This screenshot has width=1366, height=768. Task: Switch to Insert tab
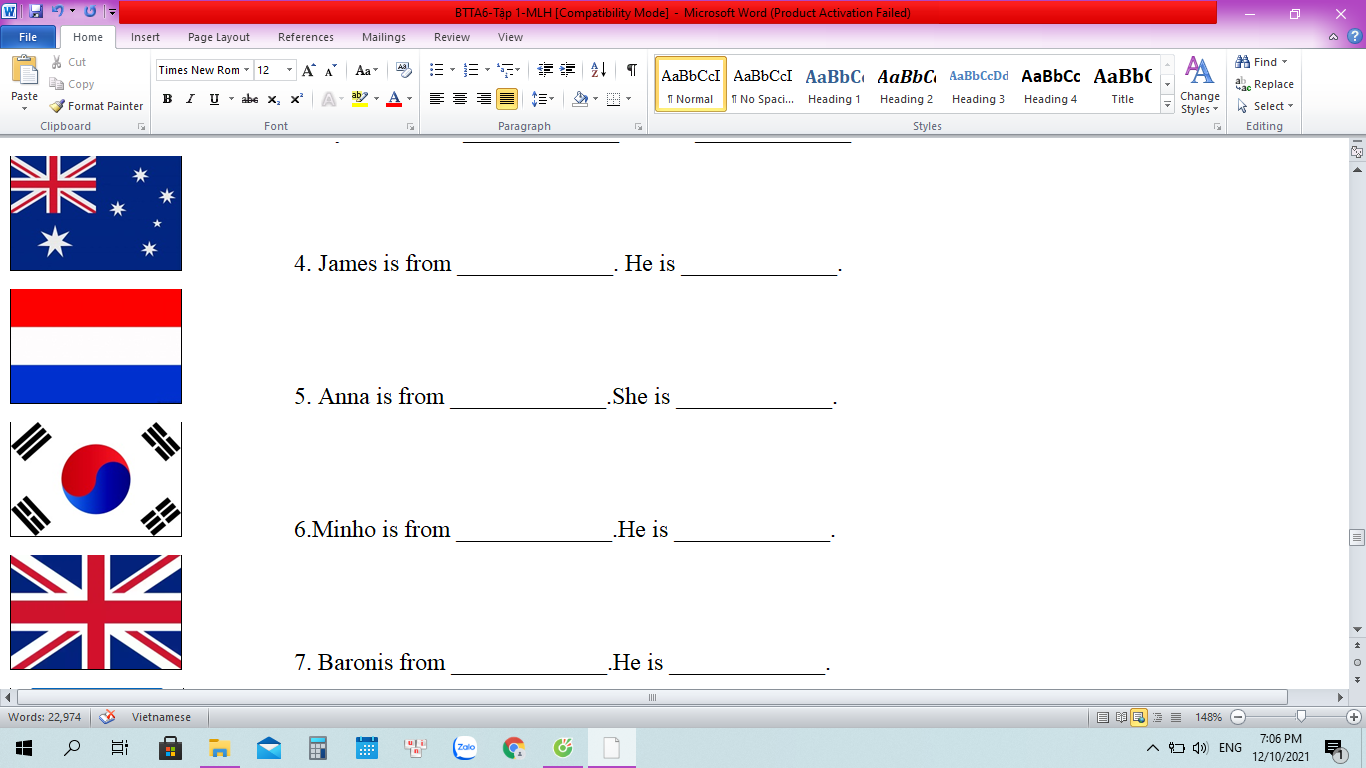pos(145,37)
